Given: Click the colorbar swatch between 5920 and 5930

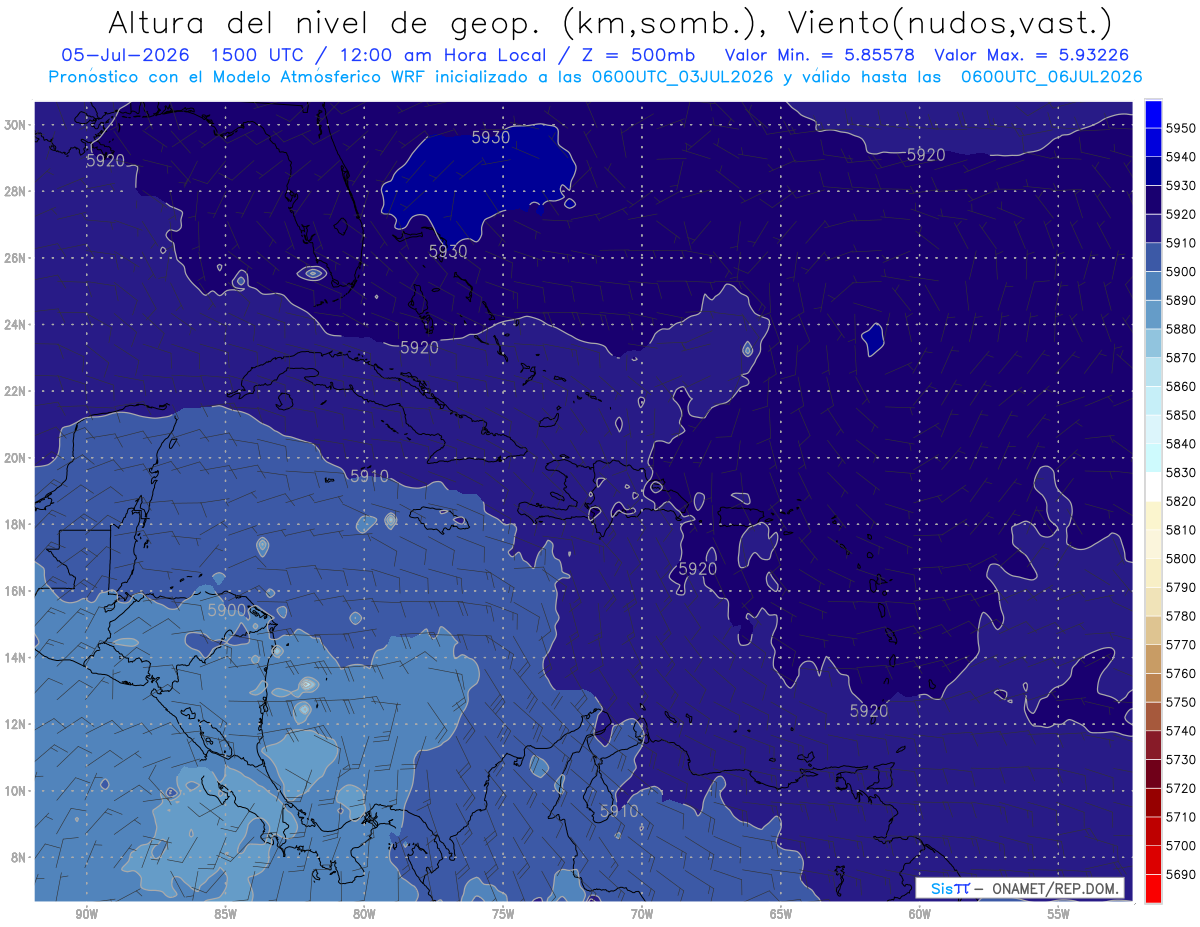Looking at the screenshot, I should [x=1153, y=200].
